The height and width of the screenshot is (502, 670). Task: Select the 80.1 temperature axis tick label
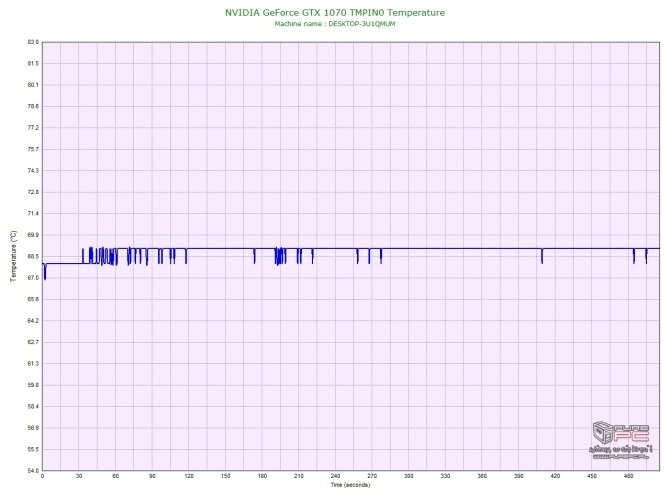pos(33,85)
